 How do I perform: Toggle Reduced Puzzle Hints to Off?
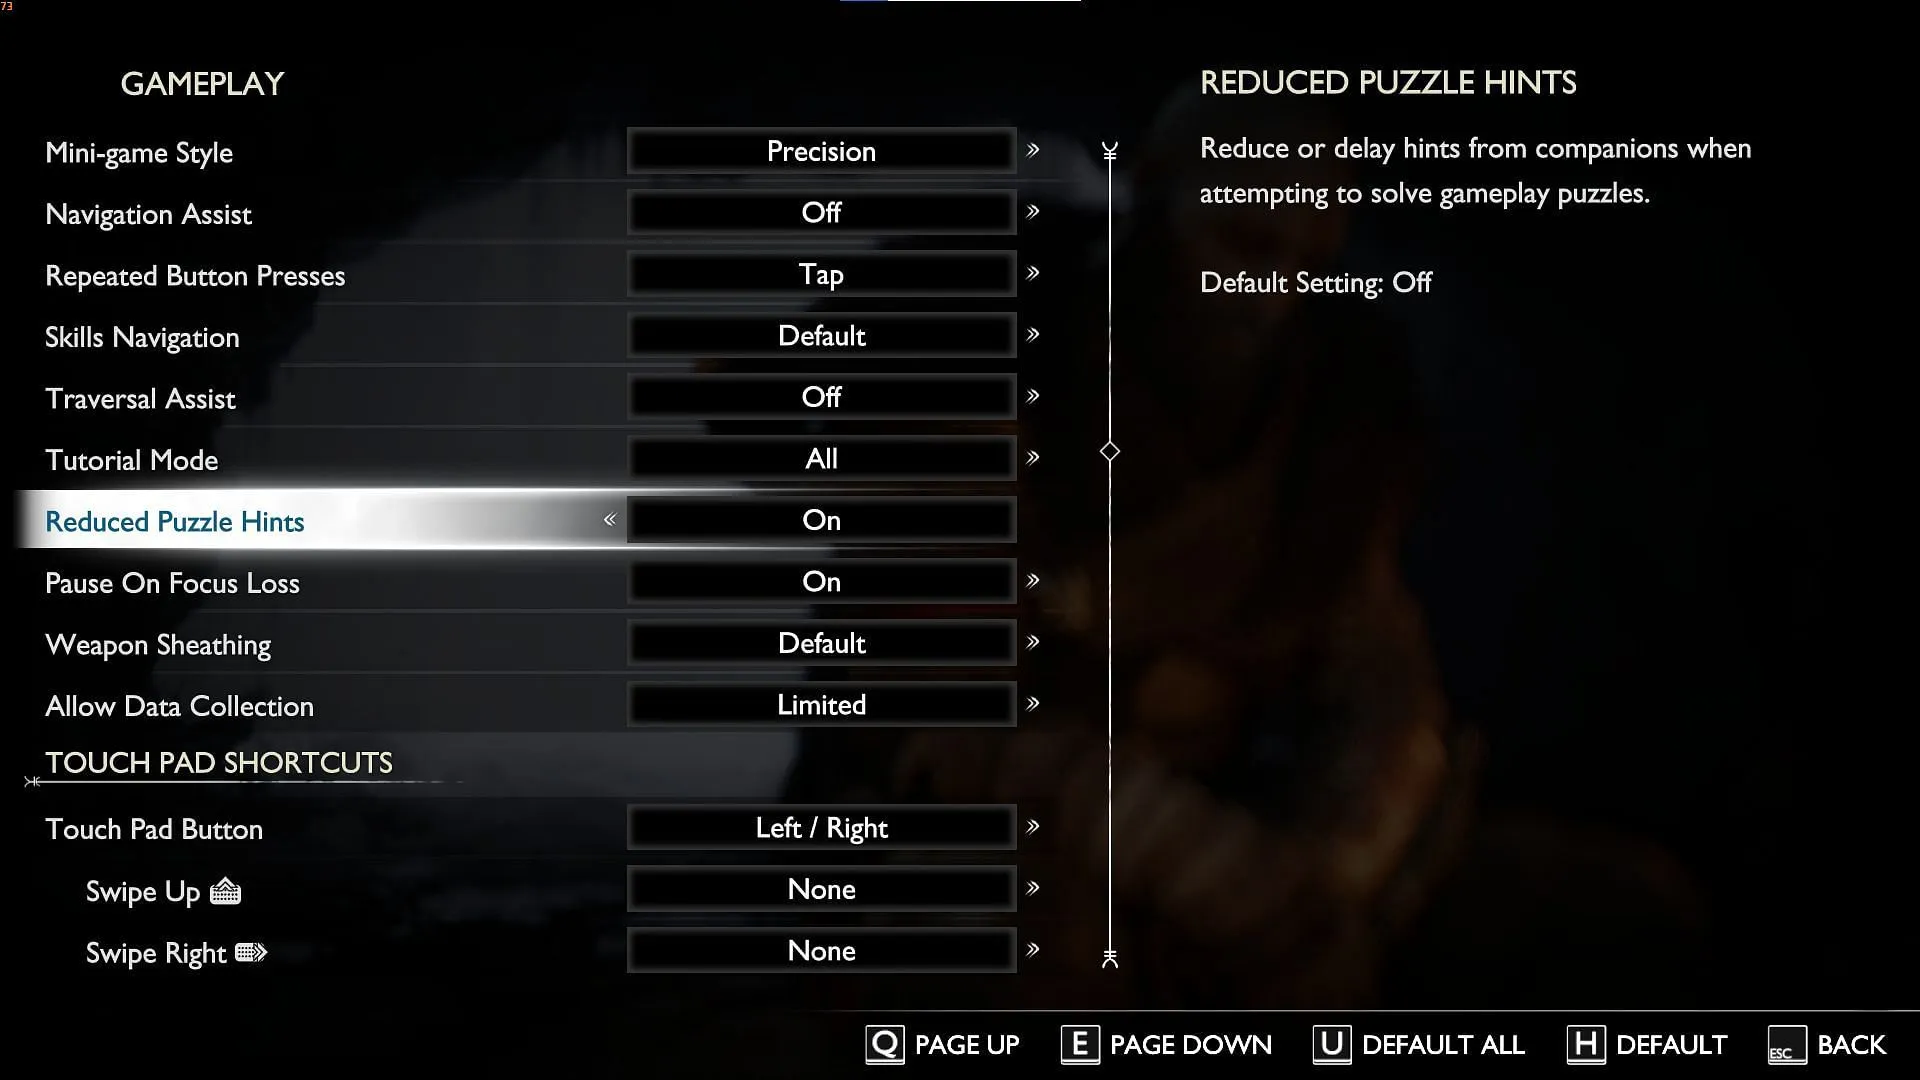[x=609, y=520]
